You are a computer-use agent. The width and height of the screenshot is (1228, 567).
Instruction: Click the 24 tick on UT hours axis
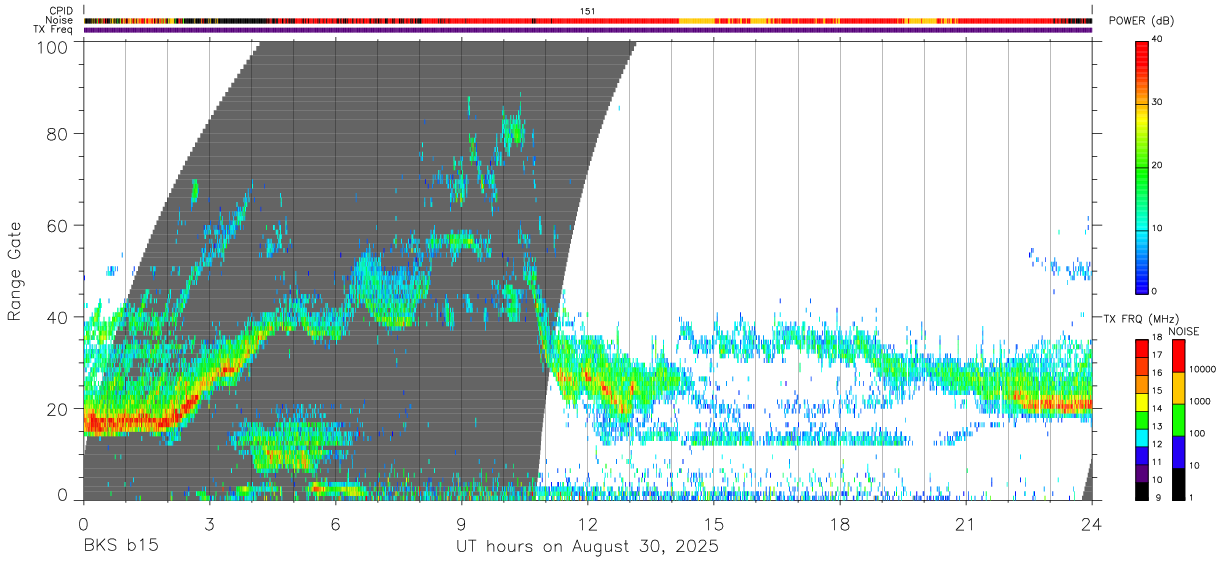click(x=1092, y=524)
